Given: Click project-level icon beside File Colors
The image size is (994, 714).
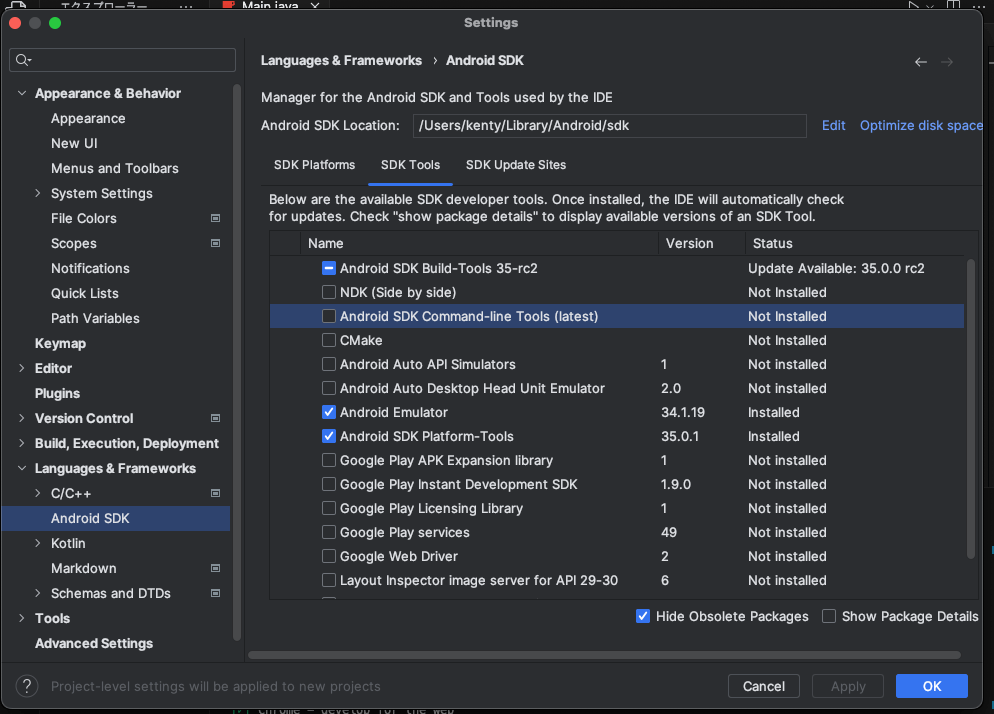Looking at the screenshot, I should [x=216, y=218].
